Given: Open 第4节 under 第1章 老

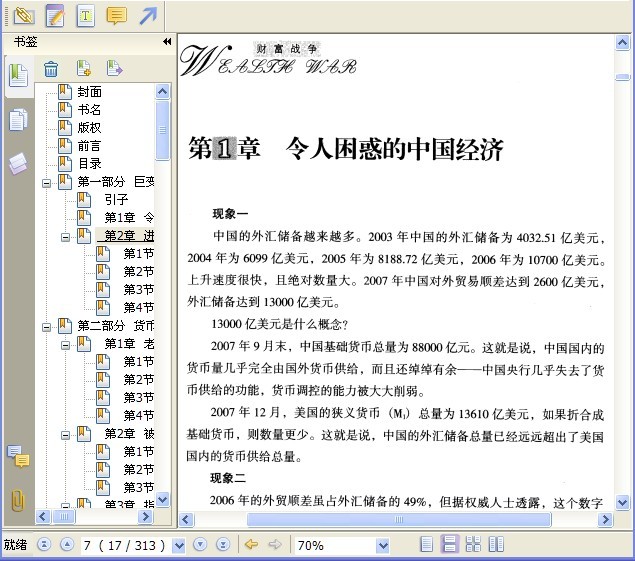Looking at the screenshot, I should pyautogui.click(x=139, y=415).
